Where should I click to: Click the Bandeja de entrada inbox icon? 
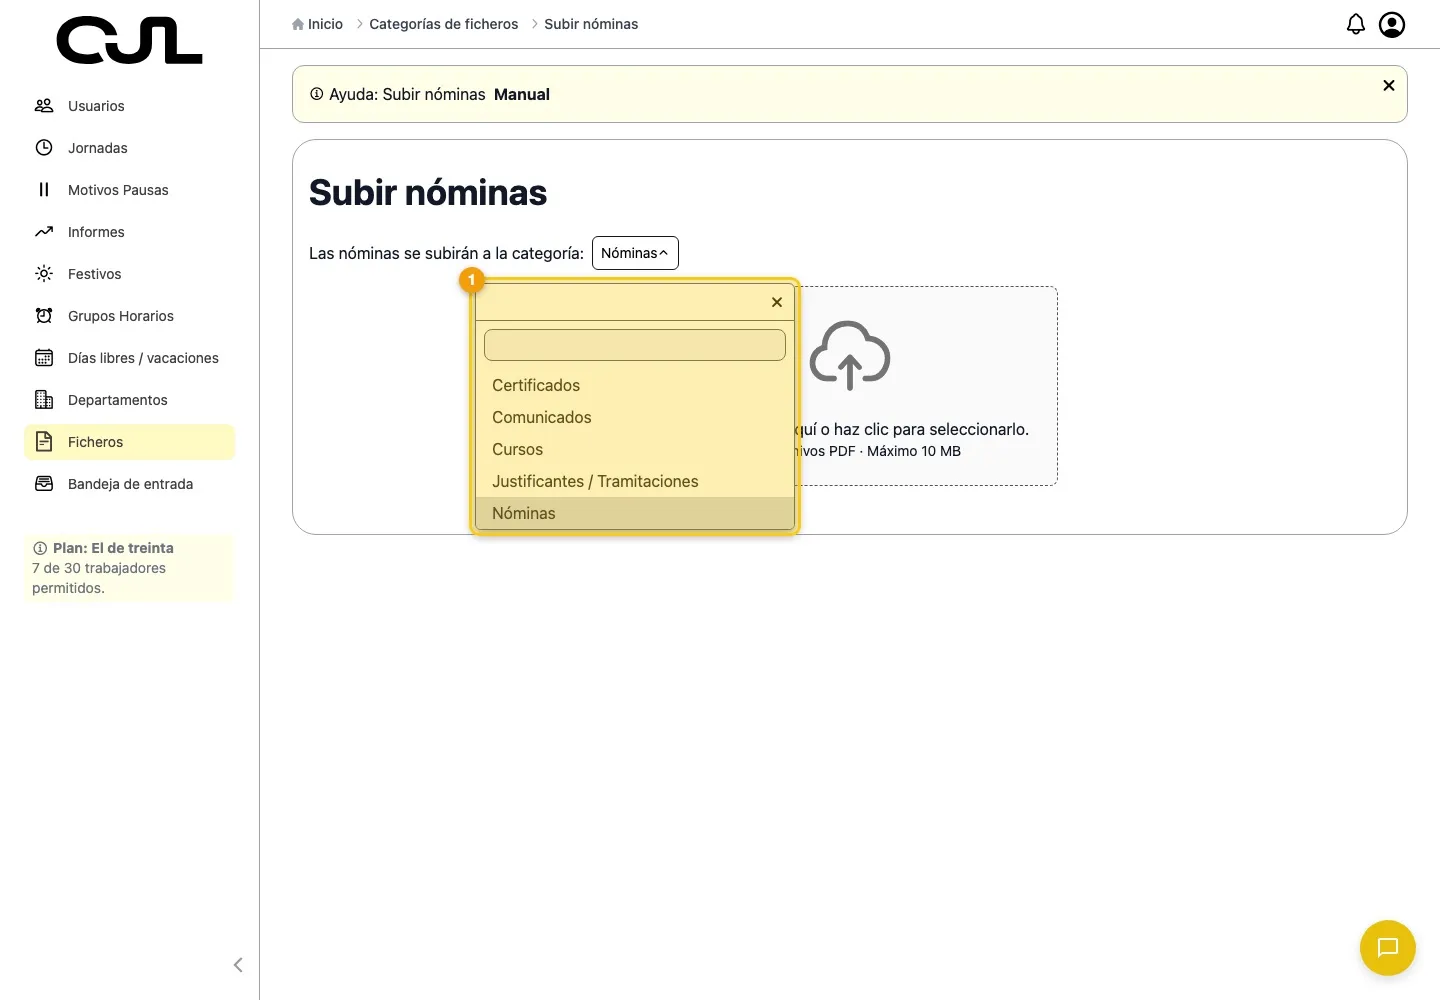click(44, 484)
